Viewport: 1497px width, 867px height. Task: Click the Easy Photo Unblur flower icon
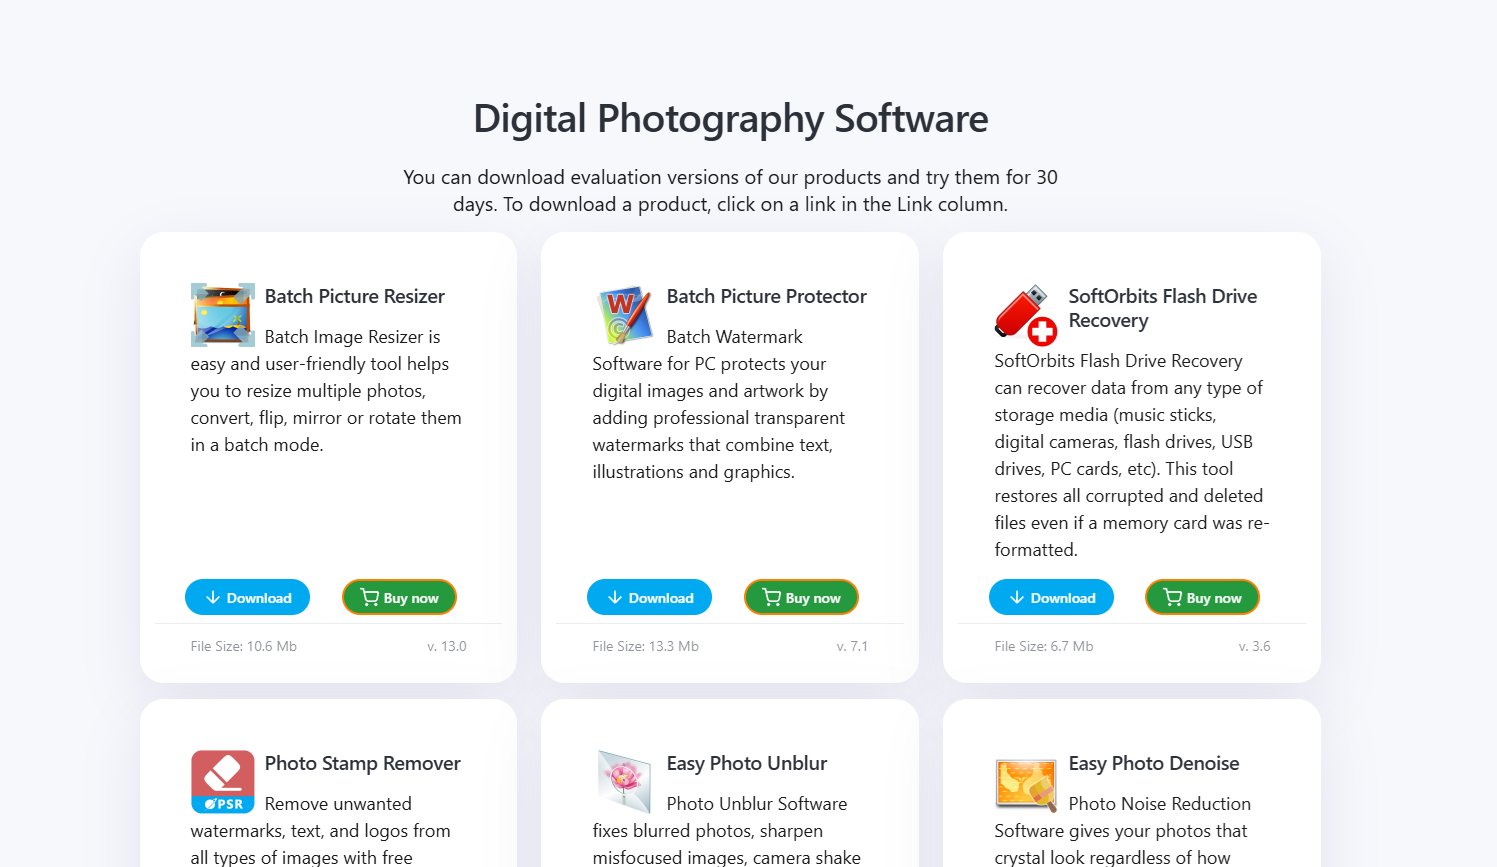tap(624, 782)
